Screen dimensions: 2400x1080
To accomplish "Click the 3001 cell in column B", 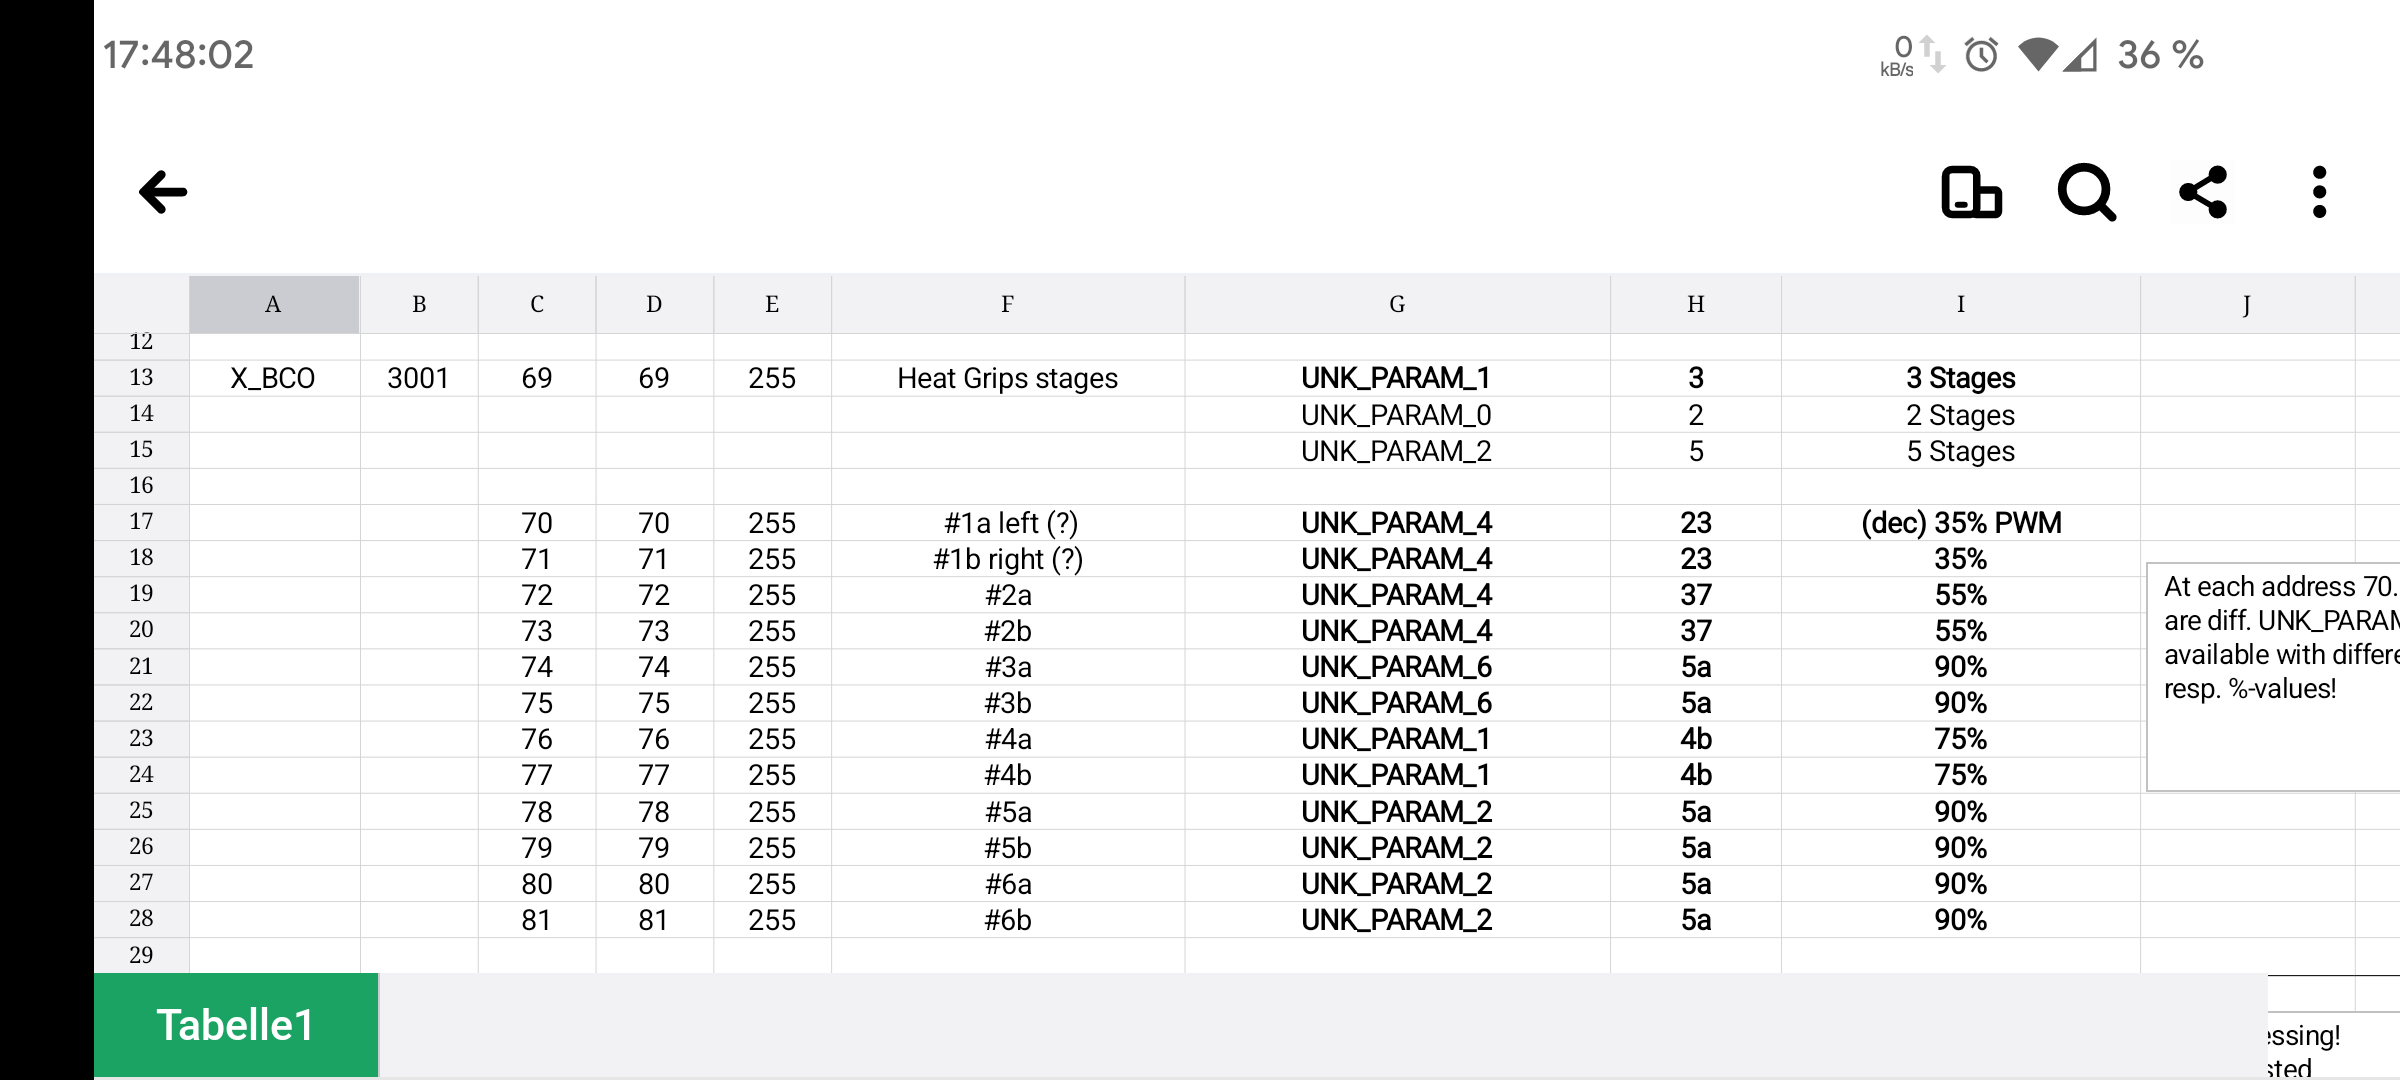I will (418, 378).
